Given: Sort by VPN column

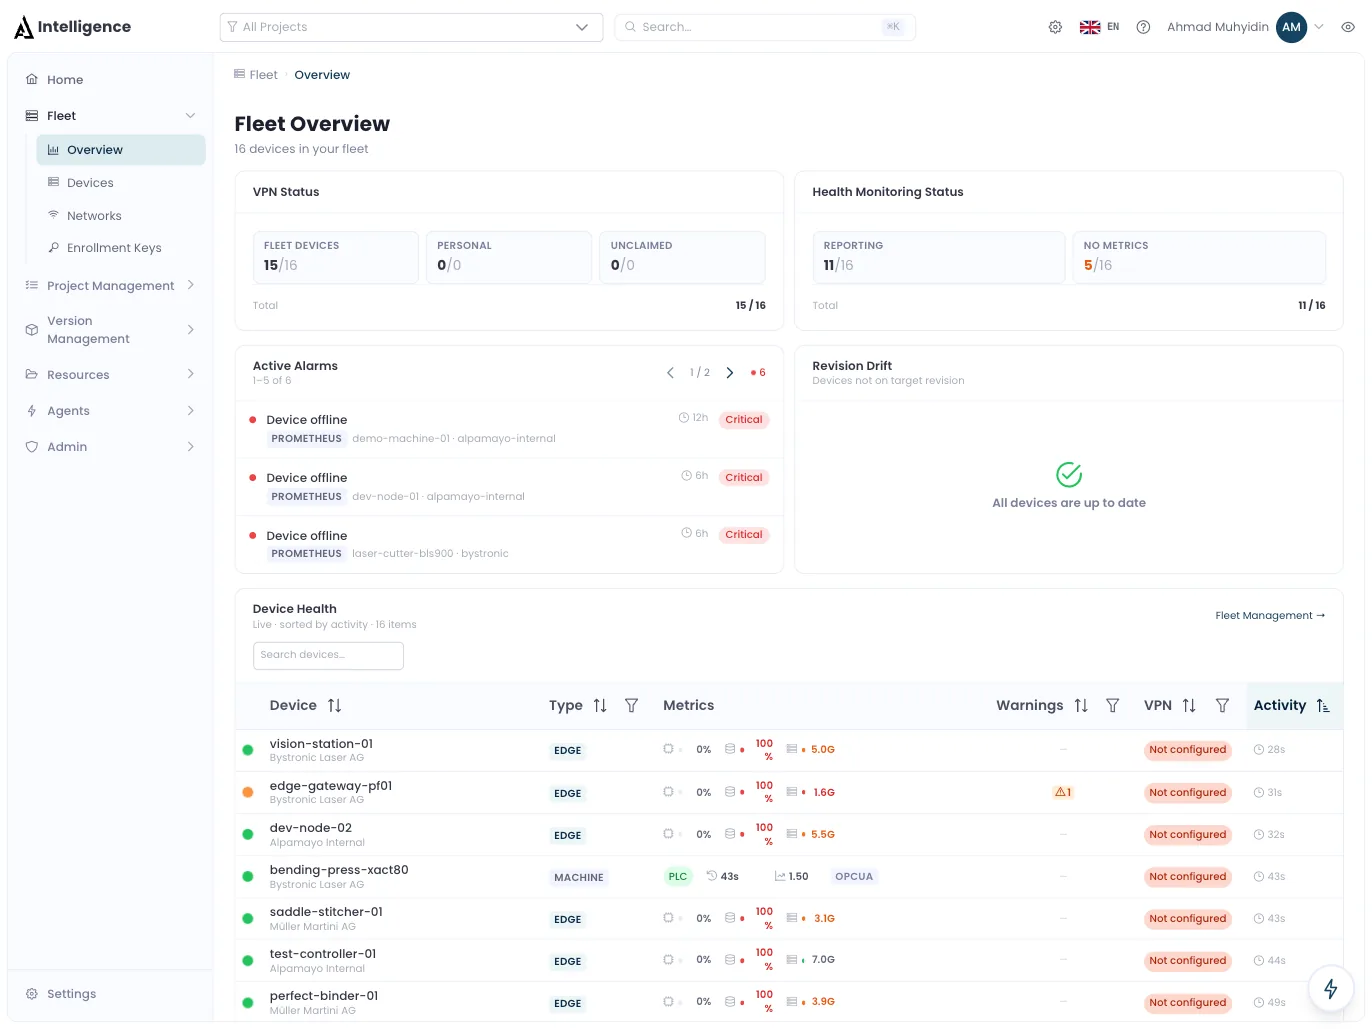Looking at the screenshot, I should click(1189, 706).
